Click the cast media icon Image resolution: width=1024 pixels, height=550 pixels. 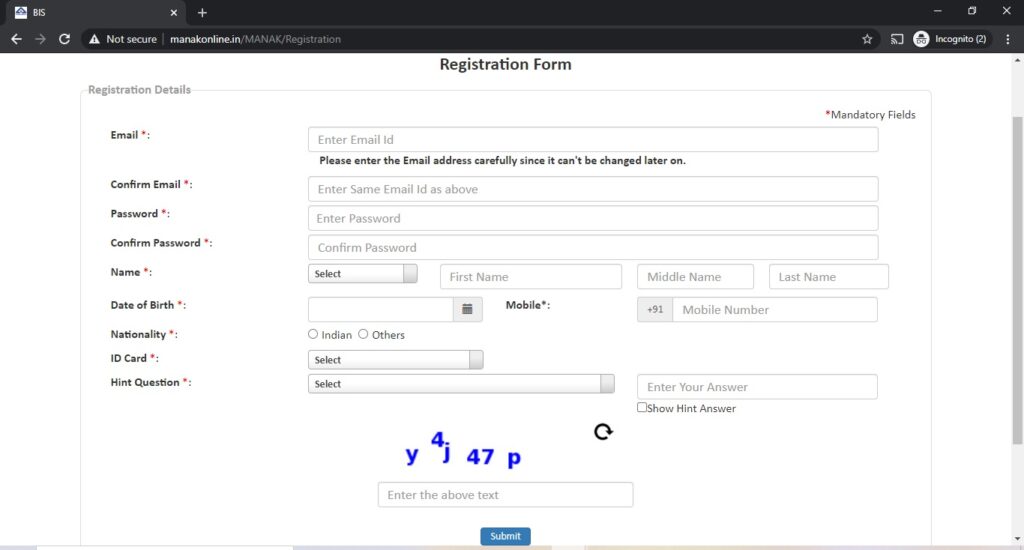(897, 39)
